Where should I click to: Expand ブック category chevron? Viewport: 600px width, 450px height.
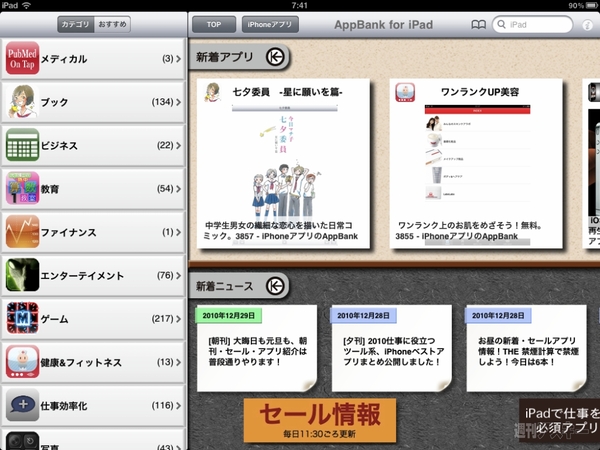(178, 102)
